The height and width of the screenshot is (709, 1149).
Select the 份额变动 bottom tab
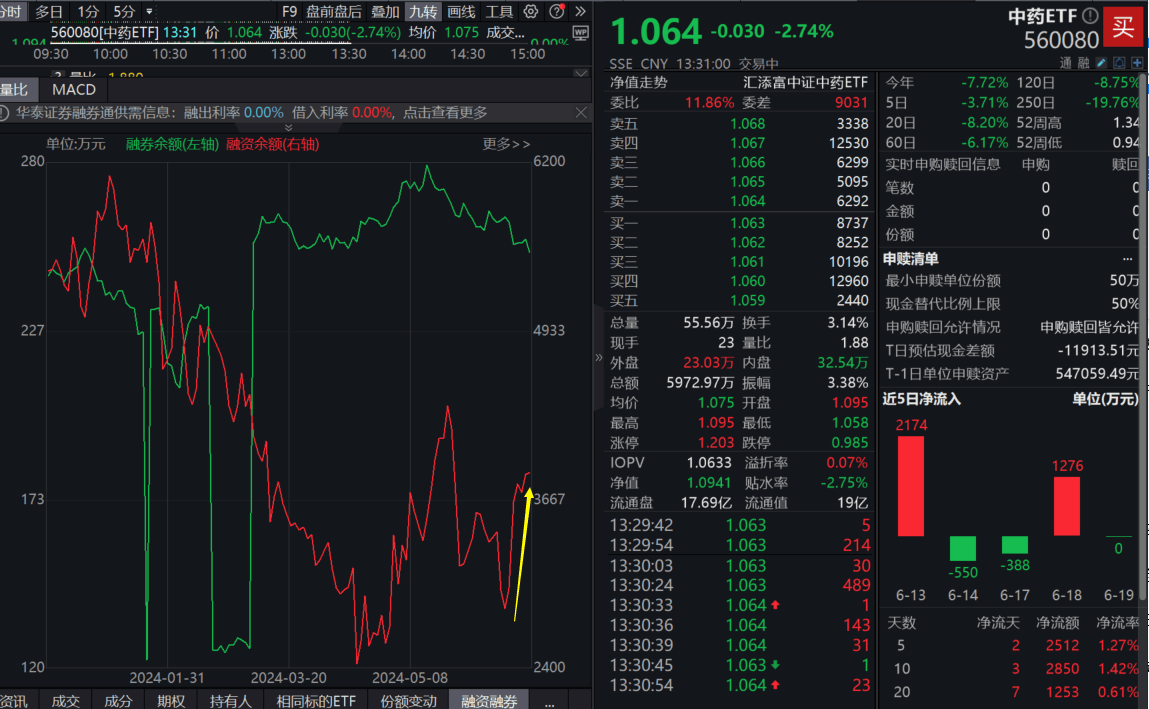point(408,701)
